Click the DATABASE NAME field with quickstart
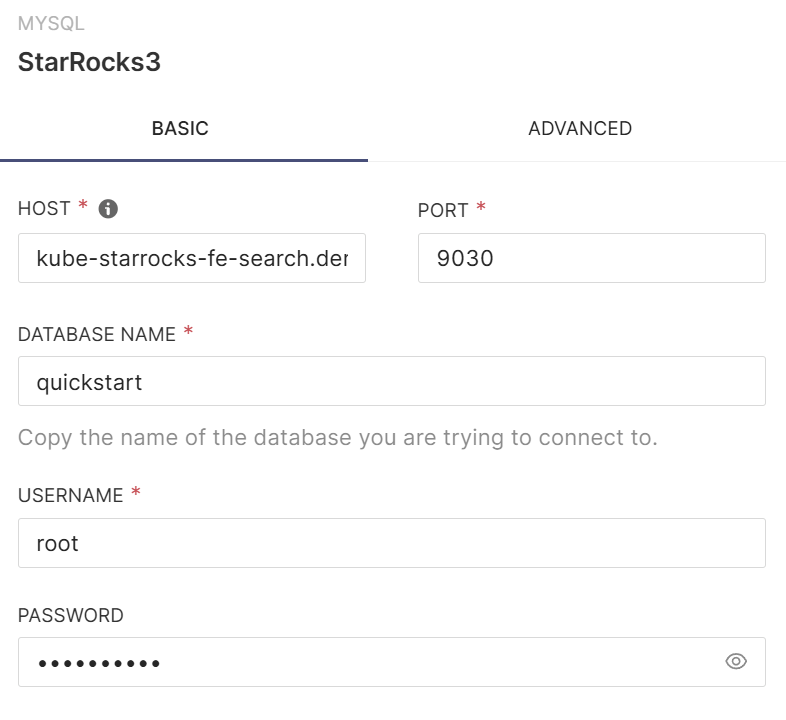This screenshot has height=720, width=786. point(392,382)
